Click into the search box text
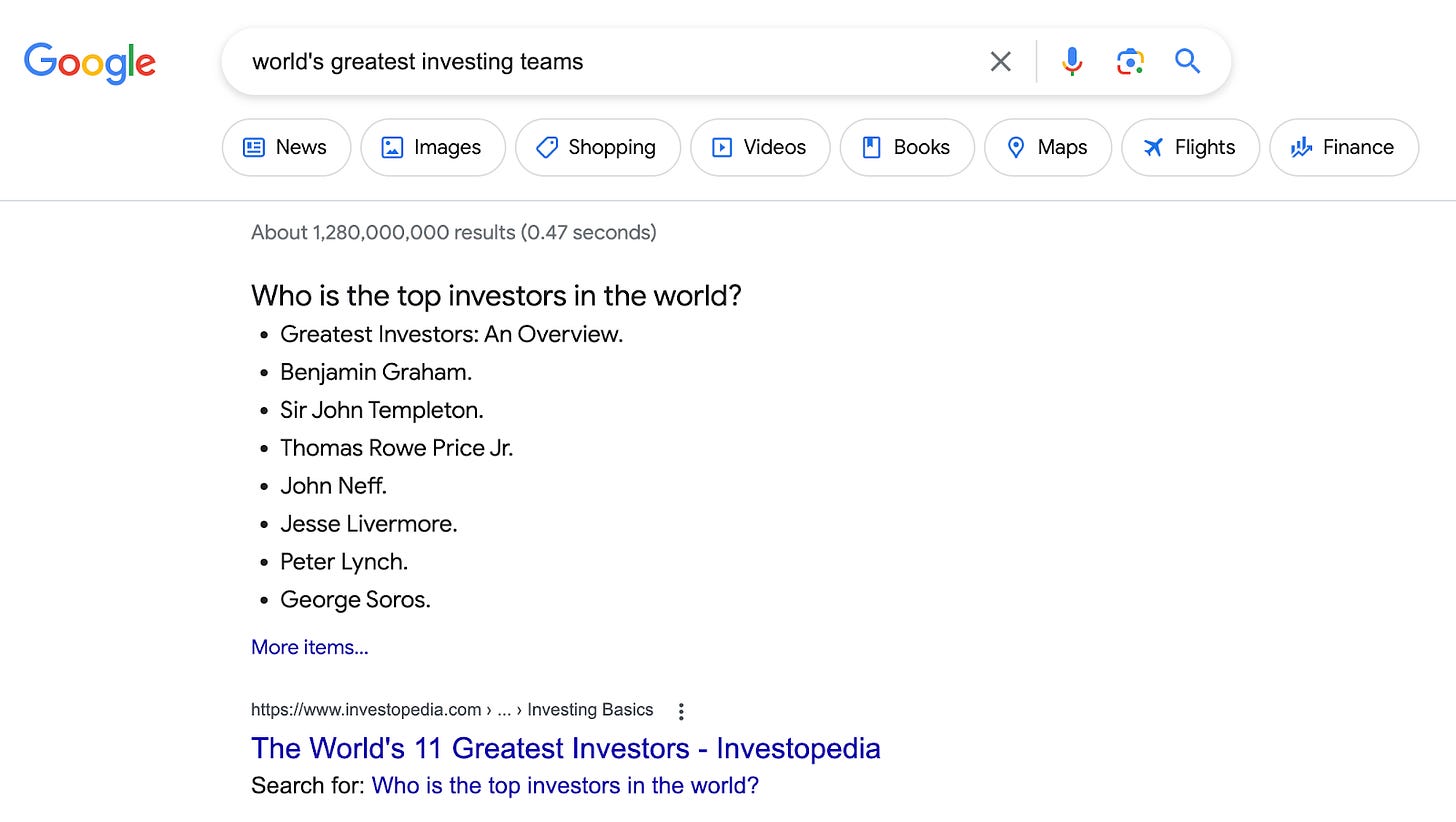Screen dimensions: 1456x822 418,62
